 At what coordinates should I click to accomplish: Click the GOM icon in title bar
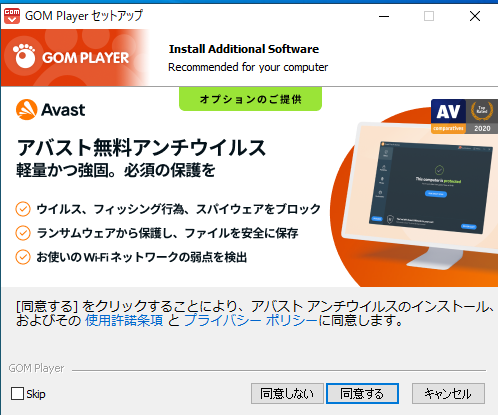coord(12,16)
